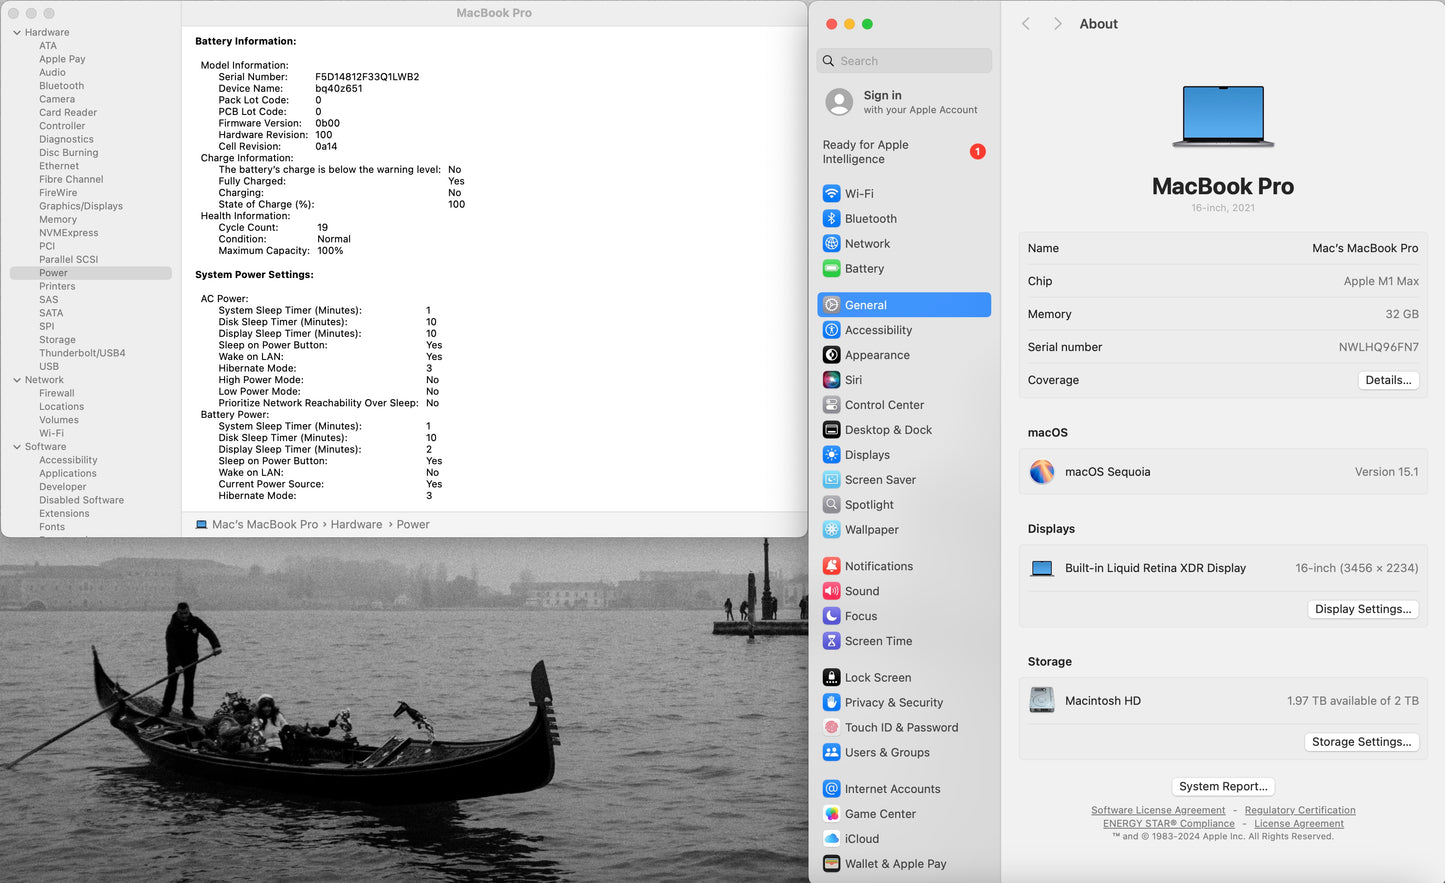Open Control Center settings
The width and height of the screenshot is (1445, 883).
[x=884, y=405]
